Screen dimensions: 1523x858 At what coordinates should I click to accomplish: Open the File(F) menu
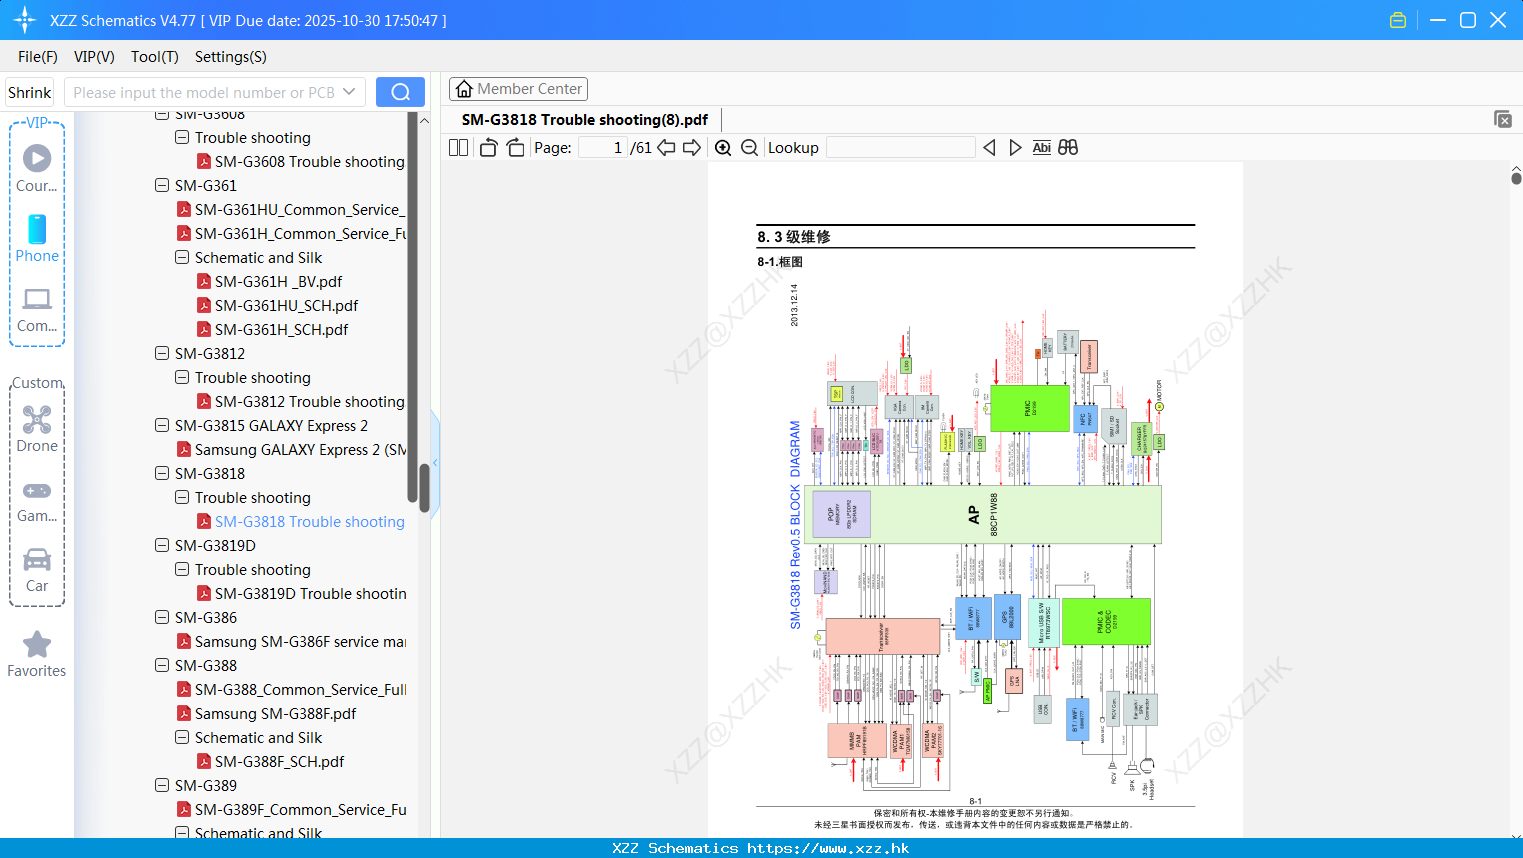pos(38,56)
